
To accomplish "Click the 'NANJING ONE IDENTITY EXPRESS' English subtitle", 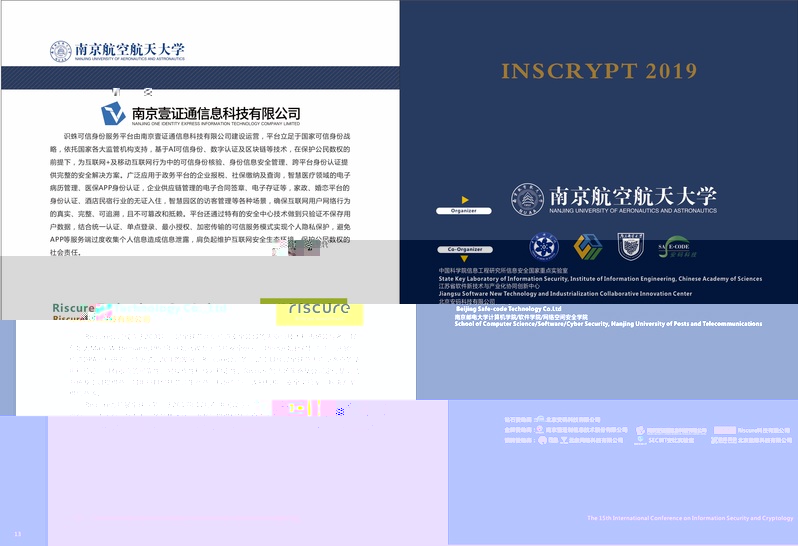I will [x=216, y=124].
